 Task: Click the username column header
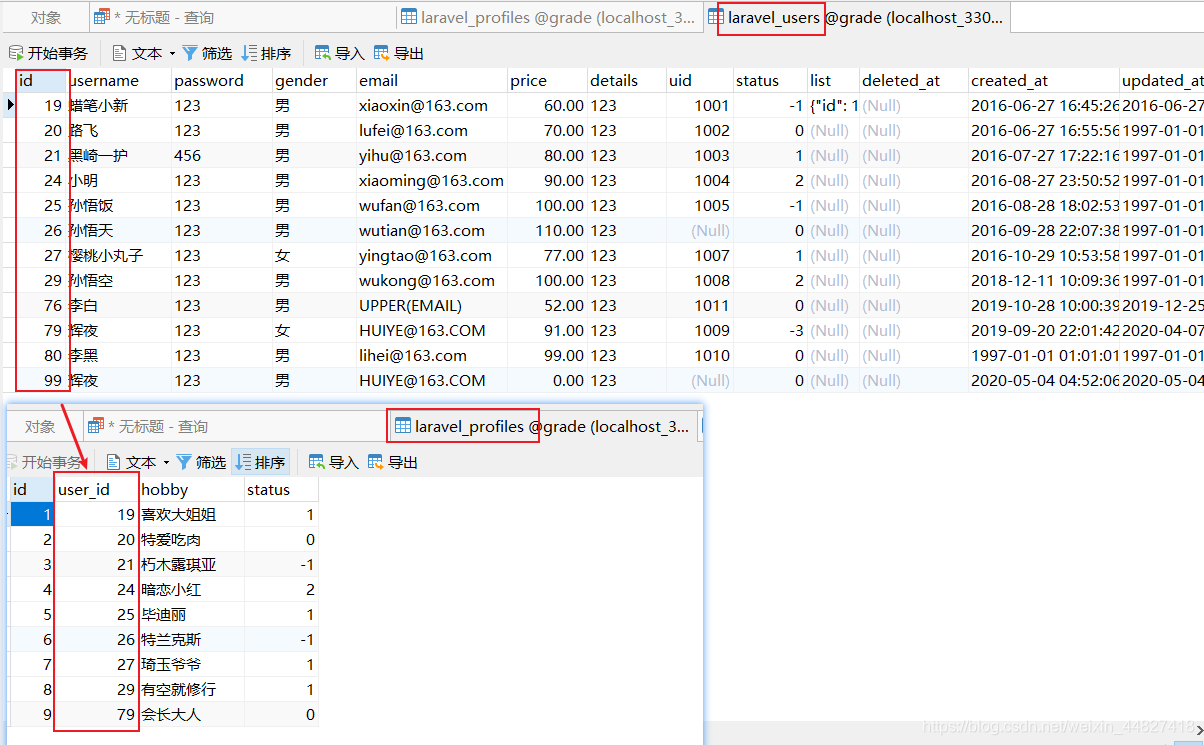(119, 80)
